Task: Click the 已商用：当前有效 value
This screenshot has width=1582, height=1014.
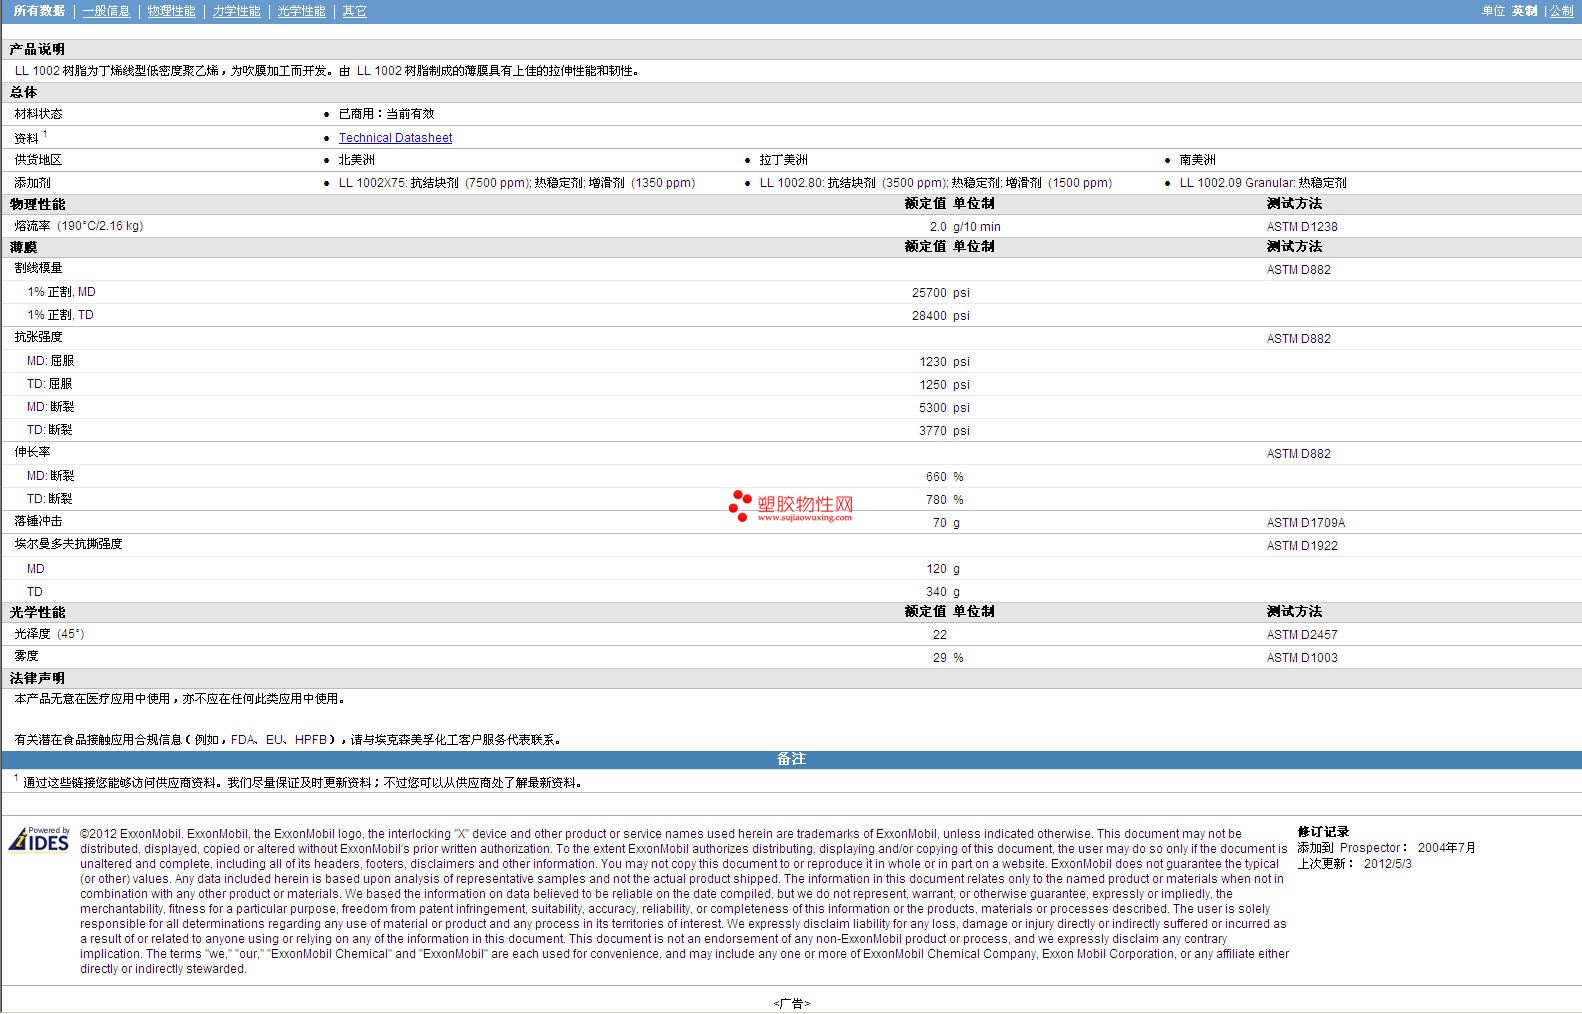Action: (386, 114)
